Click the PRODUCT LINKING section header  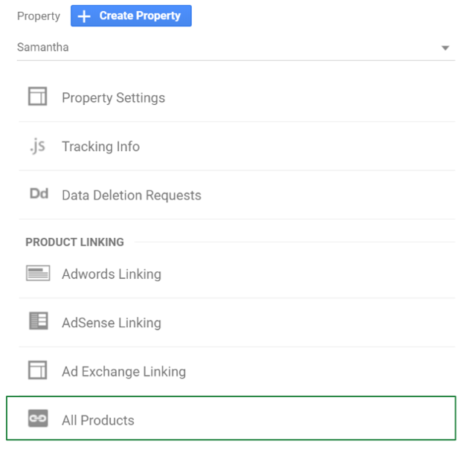point(75,242)
